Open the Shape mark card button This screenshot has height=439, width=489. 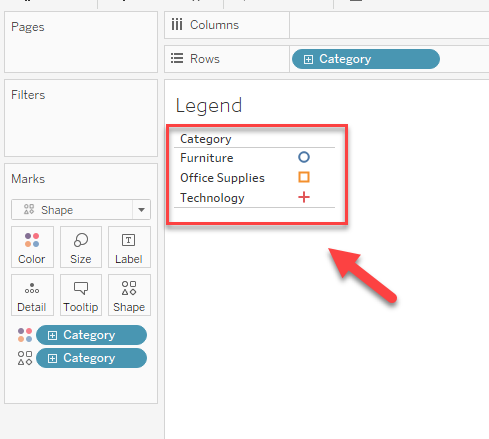129,295
